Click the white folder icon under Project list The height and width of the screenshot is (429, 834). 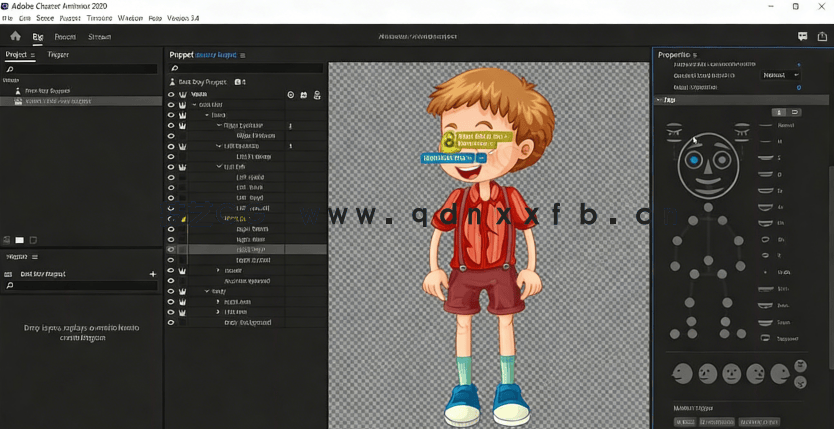tap(20, 240)
